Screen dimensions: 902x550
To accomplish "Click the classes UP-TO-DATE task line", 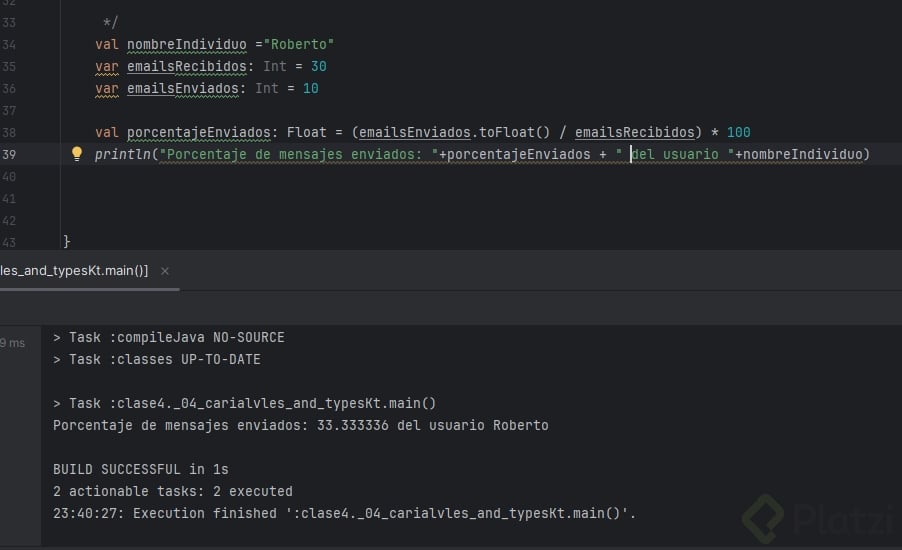I will 157,359.
